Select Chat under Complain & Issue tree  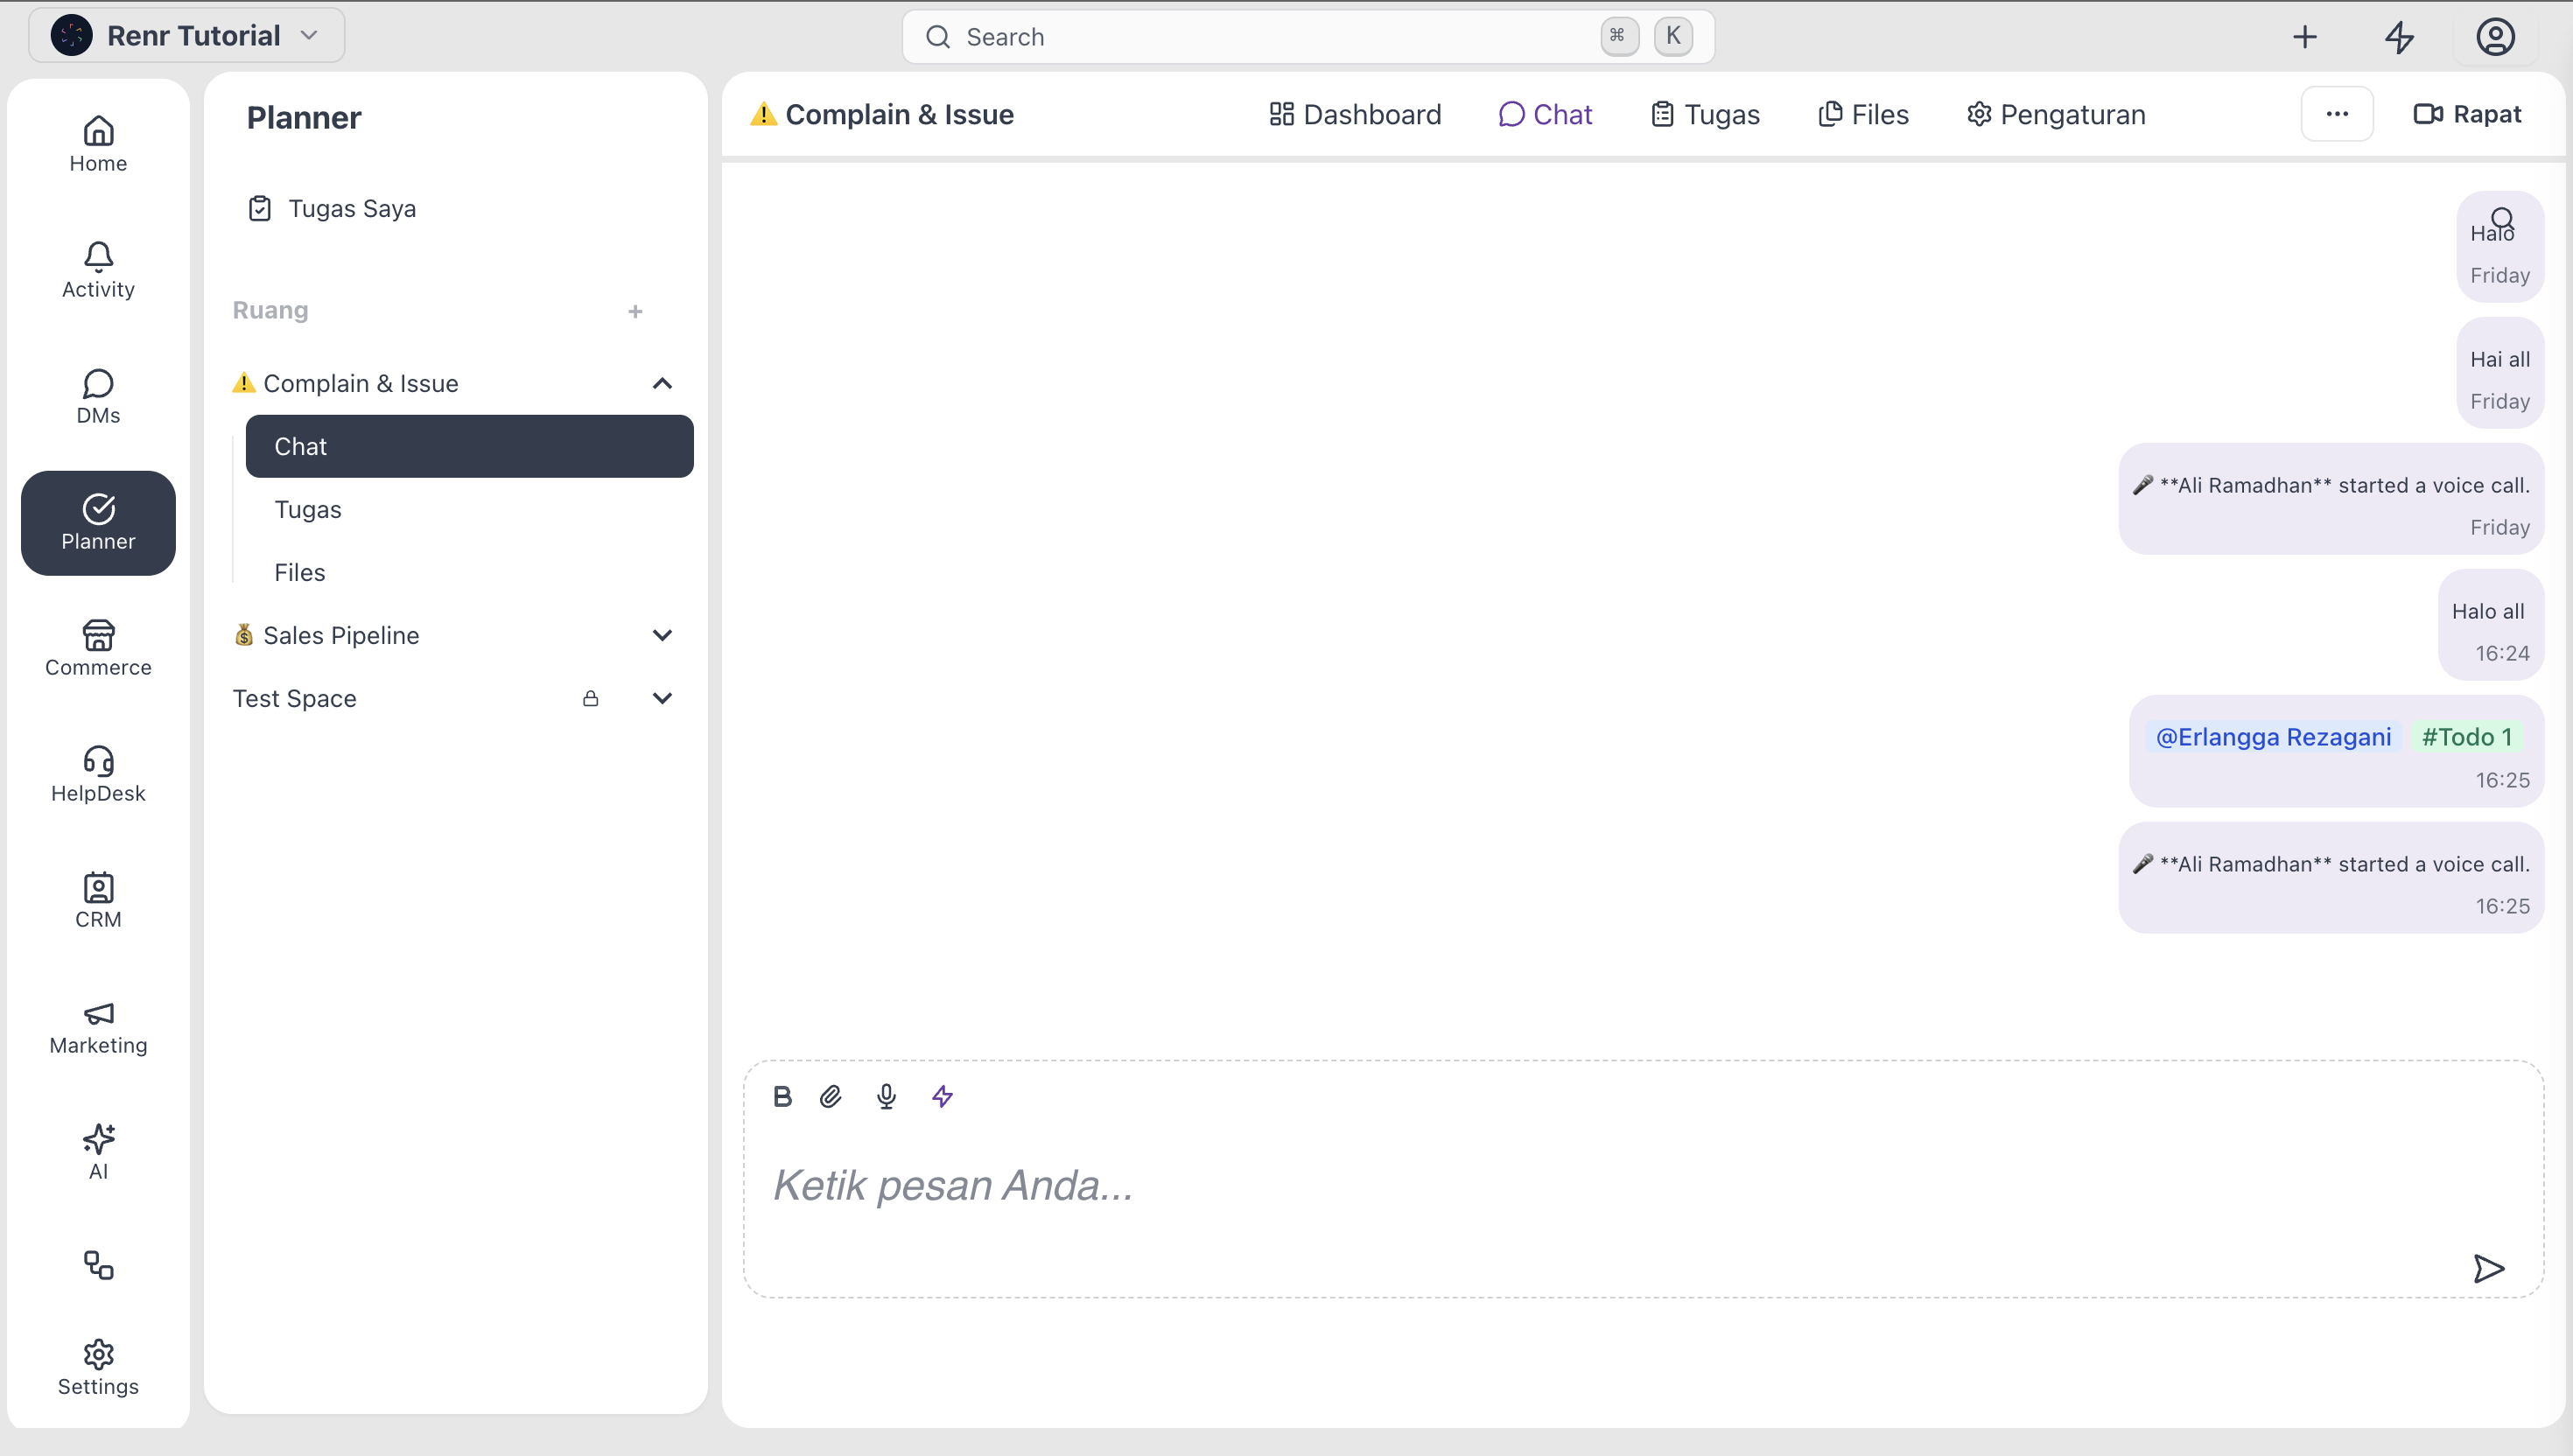click(469, 447)
